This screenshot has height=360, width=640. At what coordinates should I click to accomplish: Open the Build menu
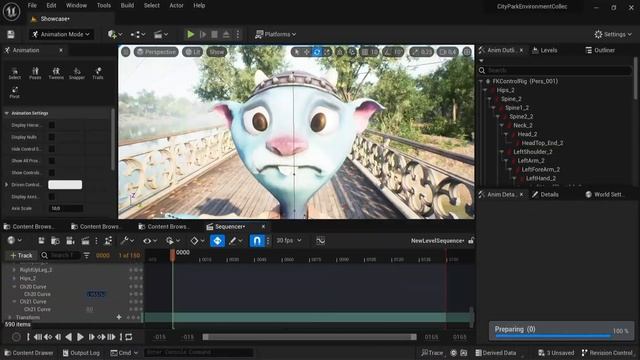coord(127,5)
